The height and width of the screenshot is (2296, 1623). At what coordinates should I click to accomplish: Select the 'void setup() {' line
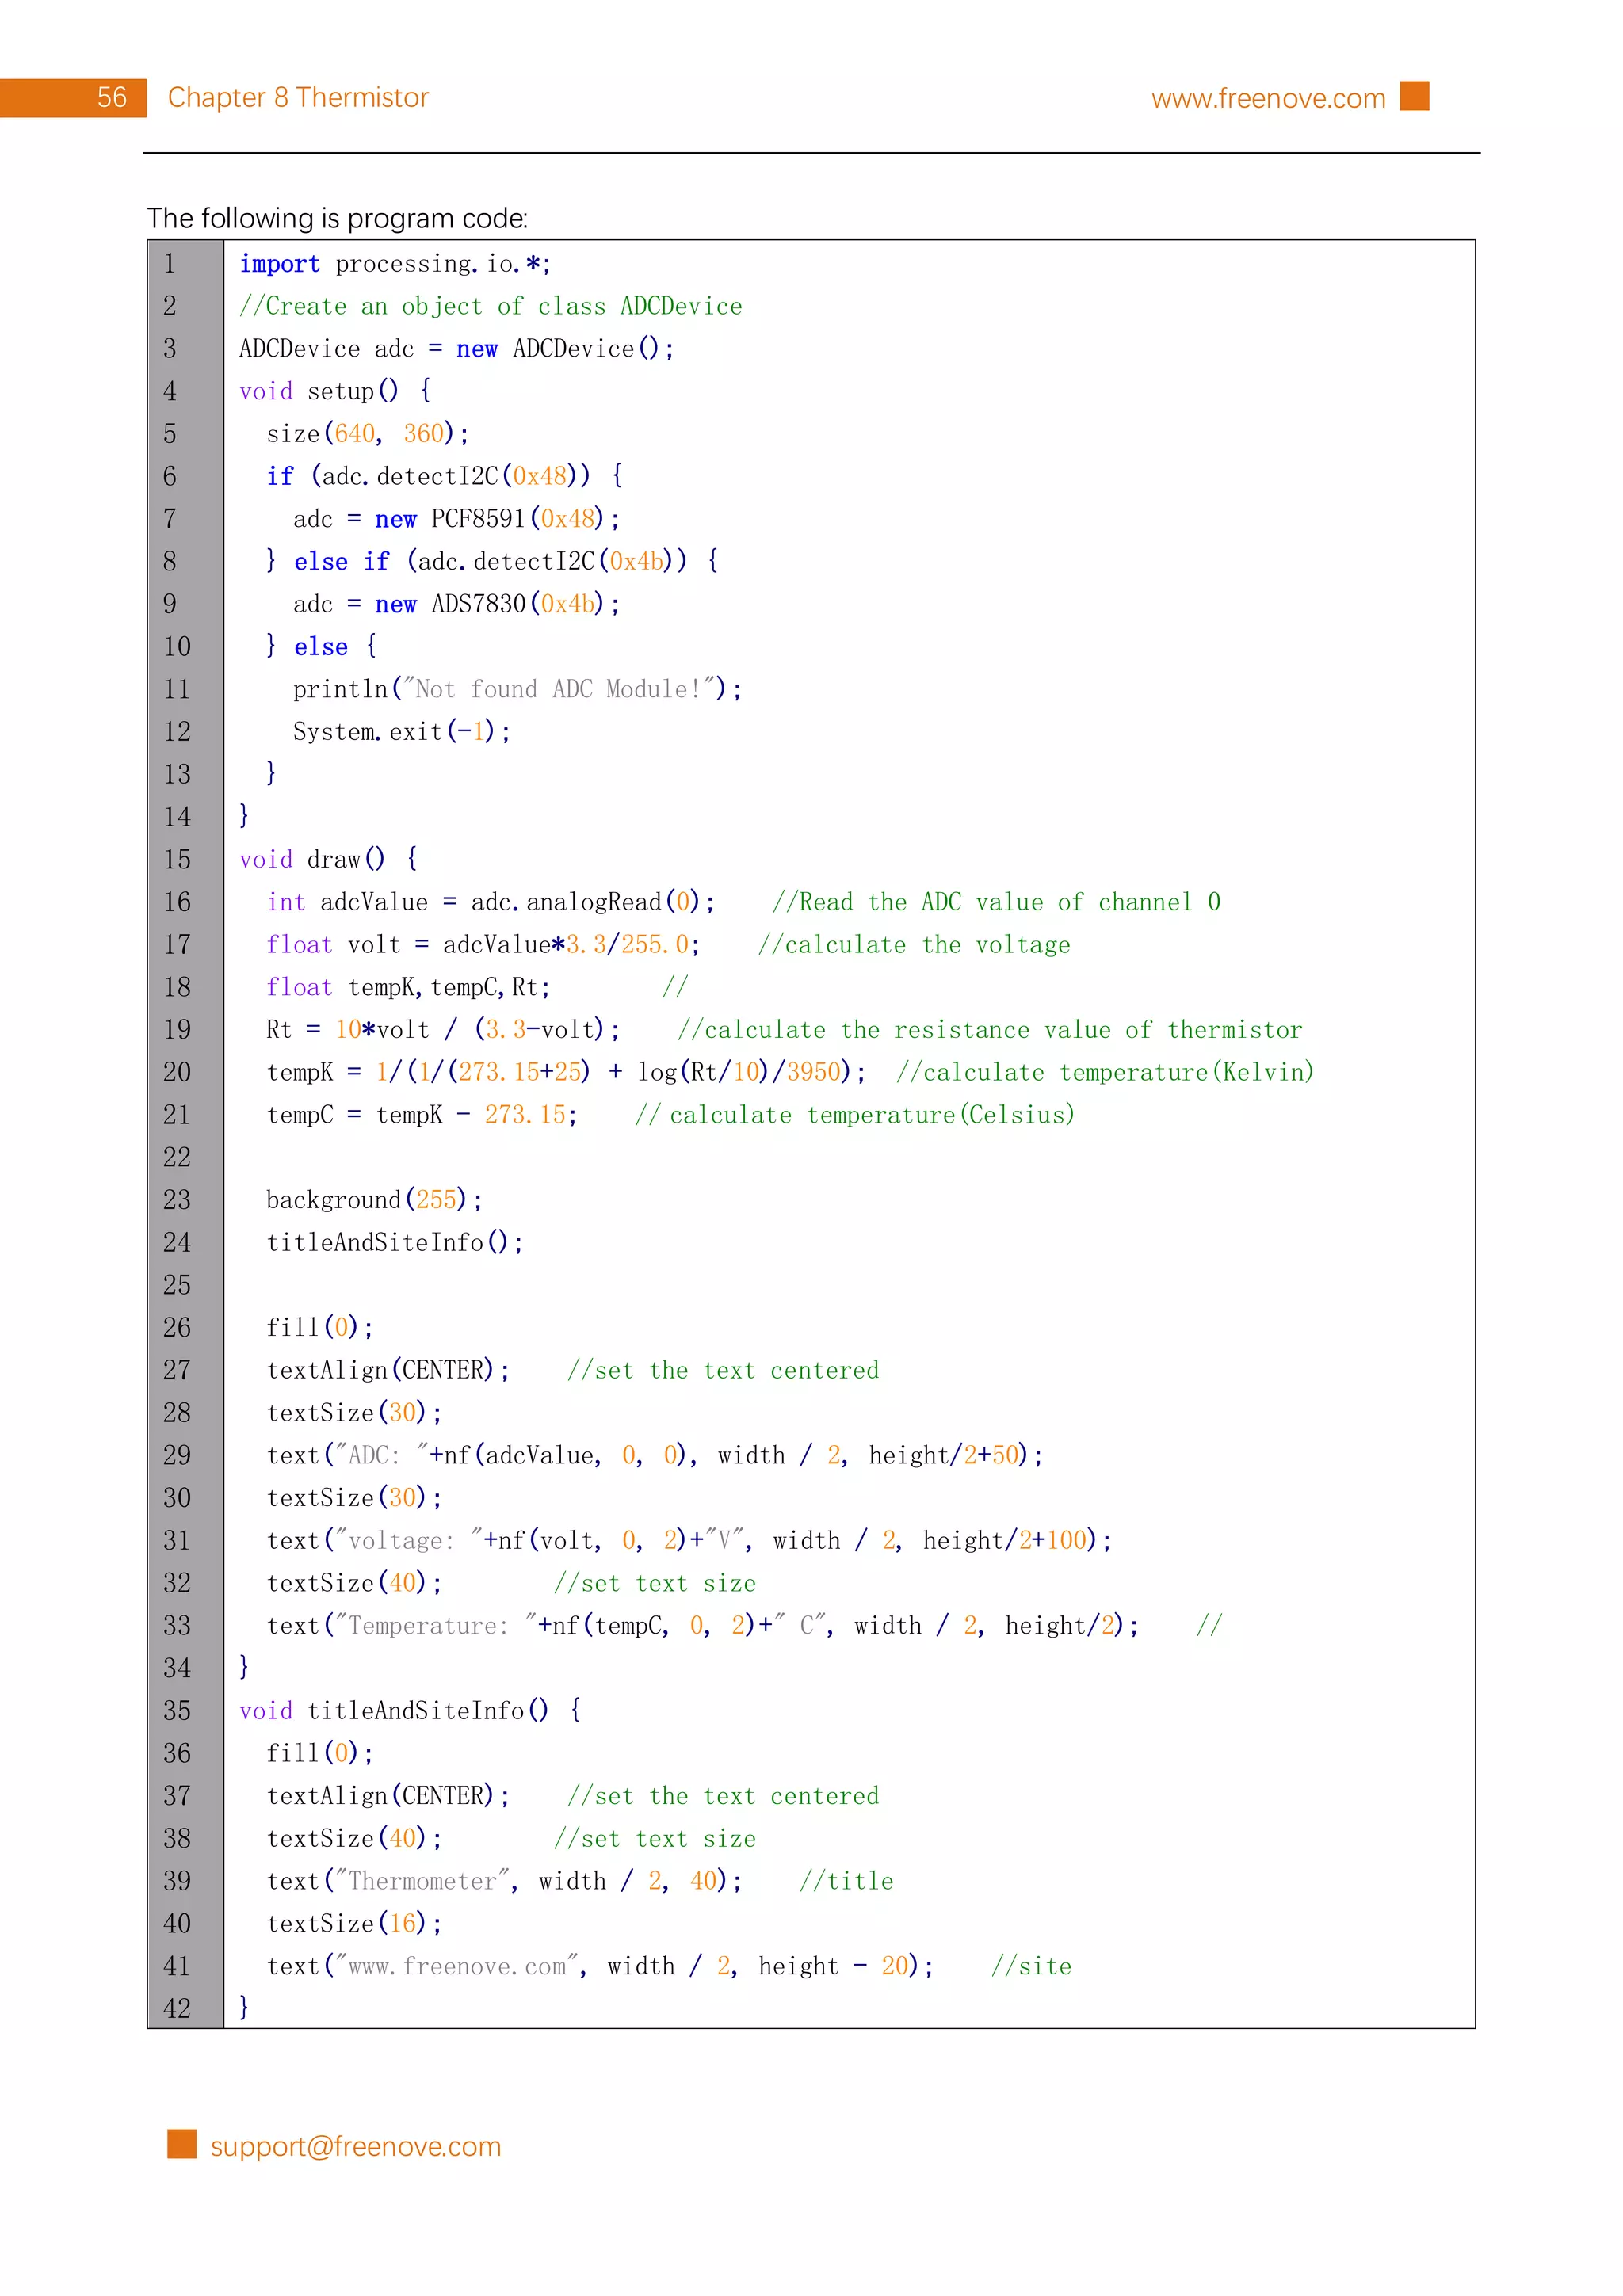(x=335, y=391)
